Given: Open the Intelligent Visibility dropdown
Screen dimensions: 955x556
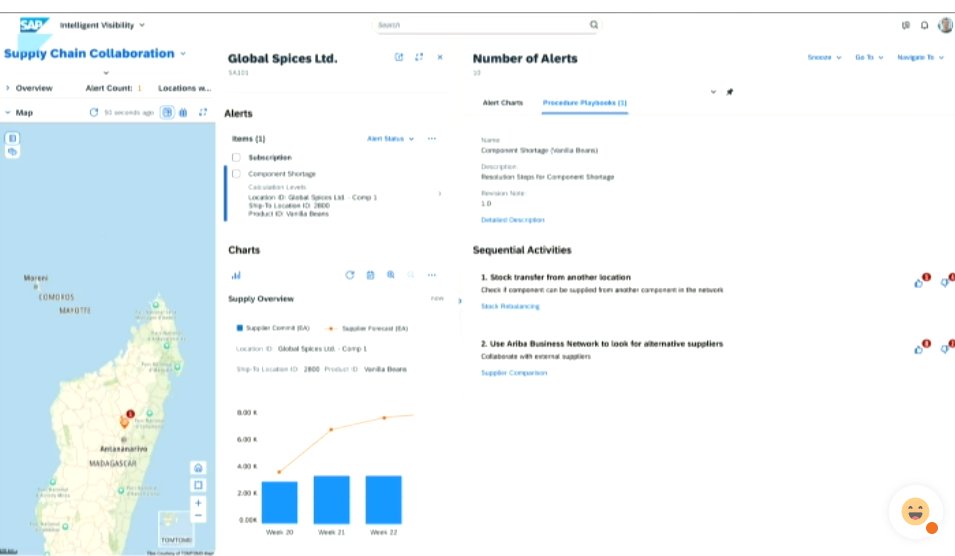Looking at the screenshot, I should (102, 25).
